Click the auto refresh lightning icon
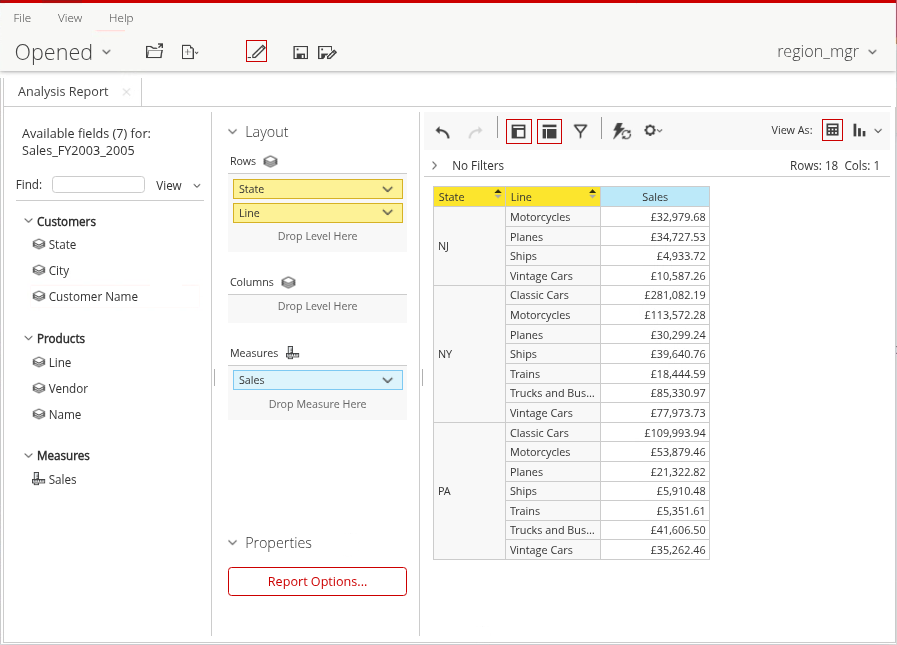The image size is (897, 645). [x=621, y=131]
